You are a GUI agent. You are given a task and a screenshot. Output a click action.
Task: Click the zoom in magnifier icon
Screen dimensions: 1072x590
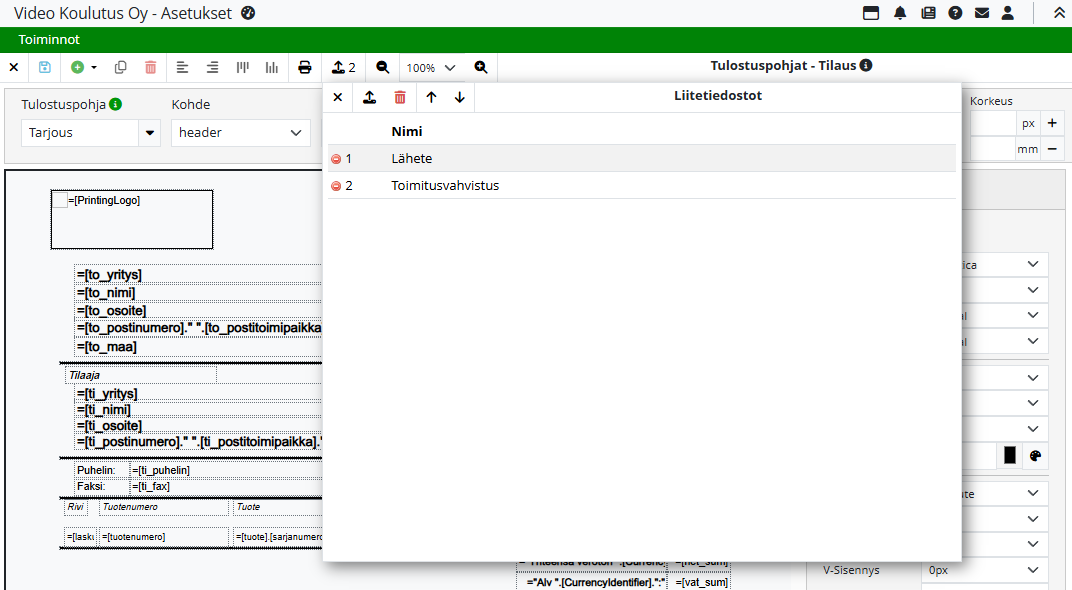[481, 67]
